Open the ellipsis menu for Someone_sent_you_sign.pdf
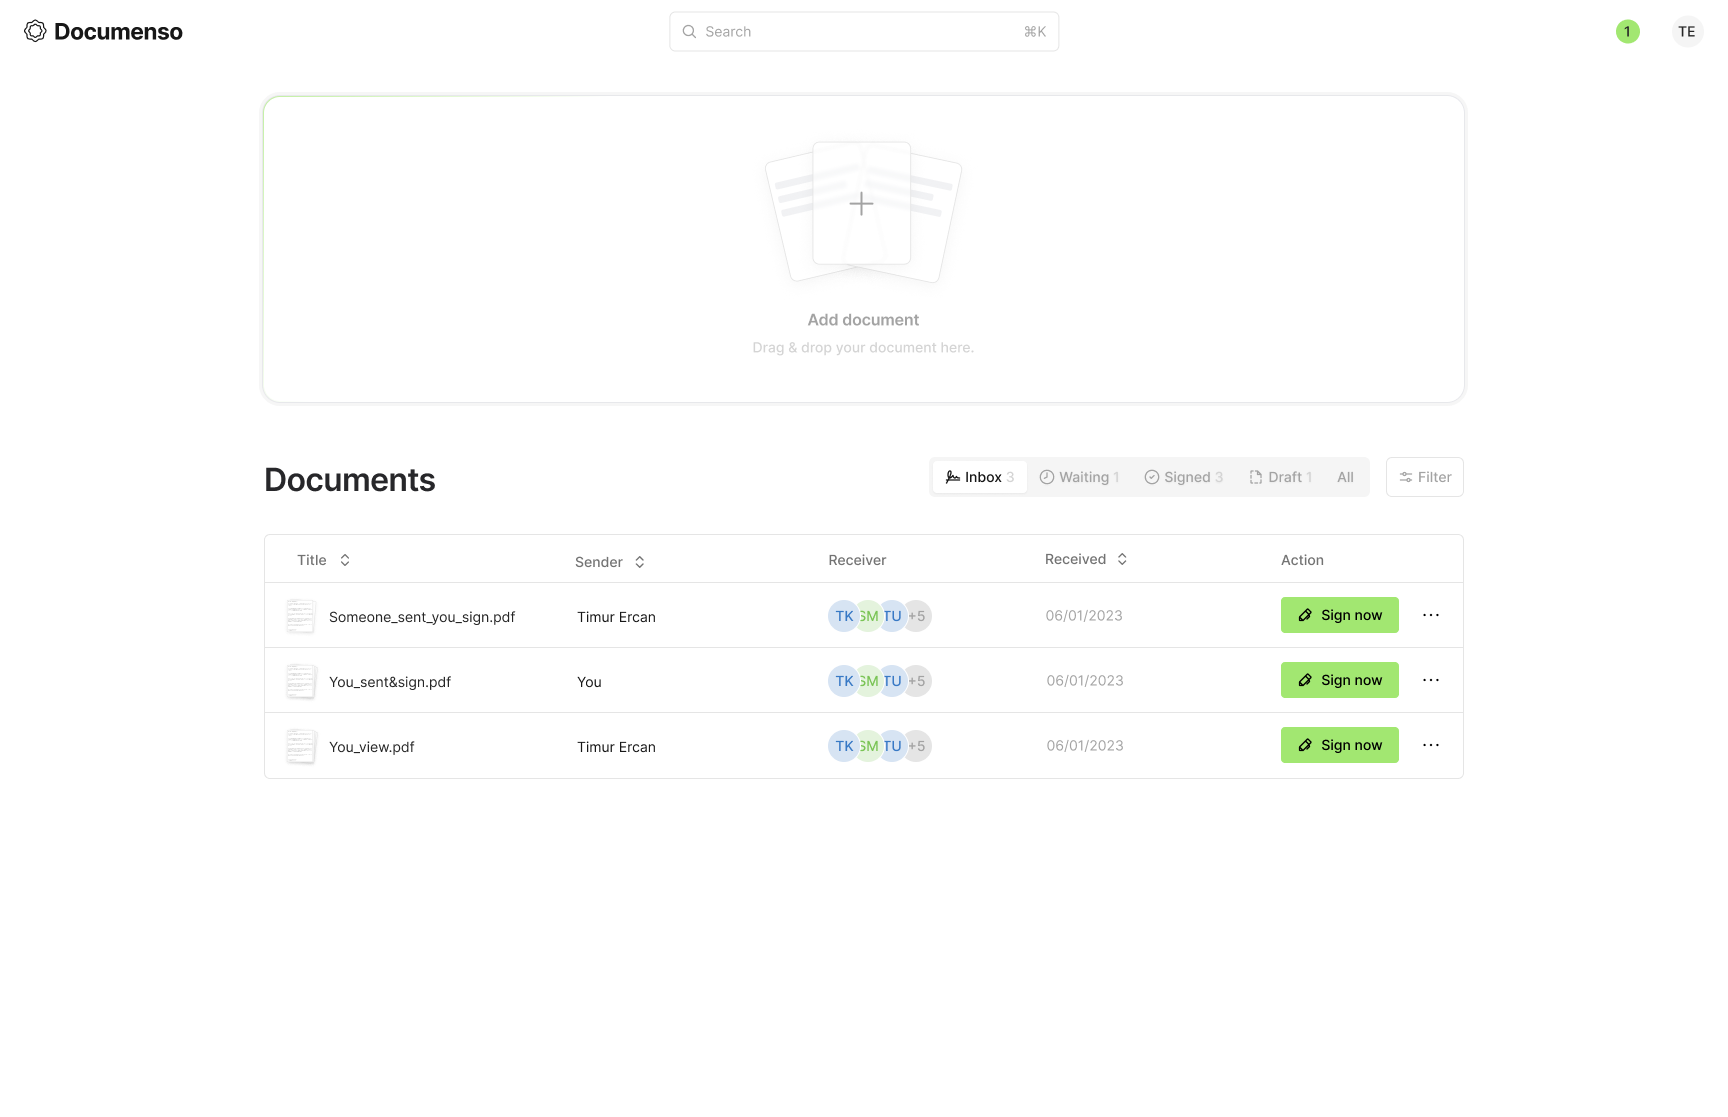The image size is (1728, 1117). pyautogui.click(x=1431, y=615)
